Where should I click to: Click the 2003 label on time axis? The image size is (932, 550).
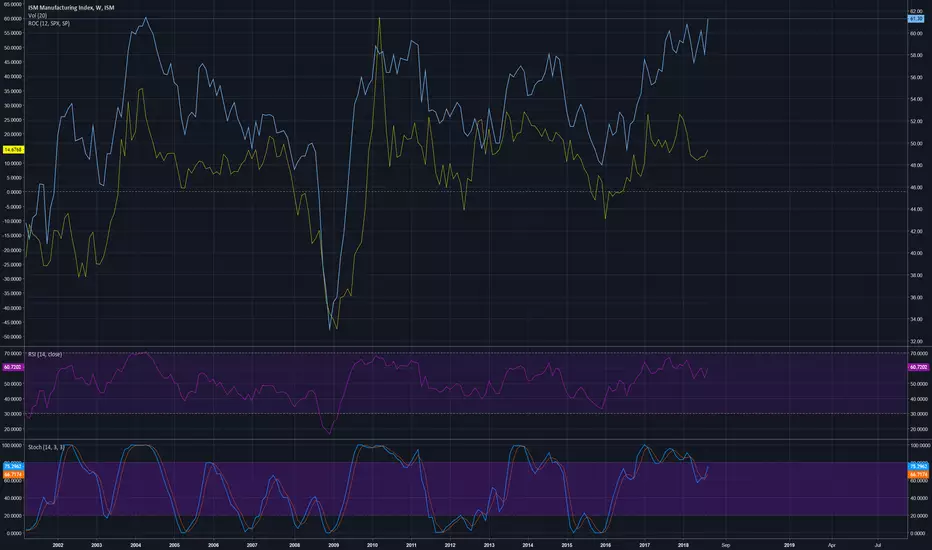[96, 545]
